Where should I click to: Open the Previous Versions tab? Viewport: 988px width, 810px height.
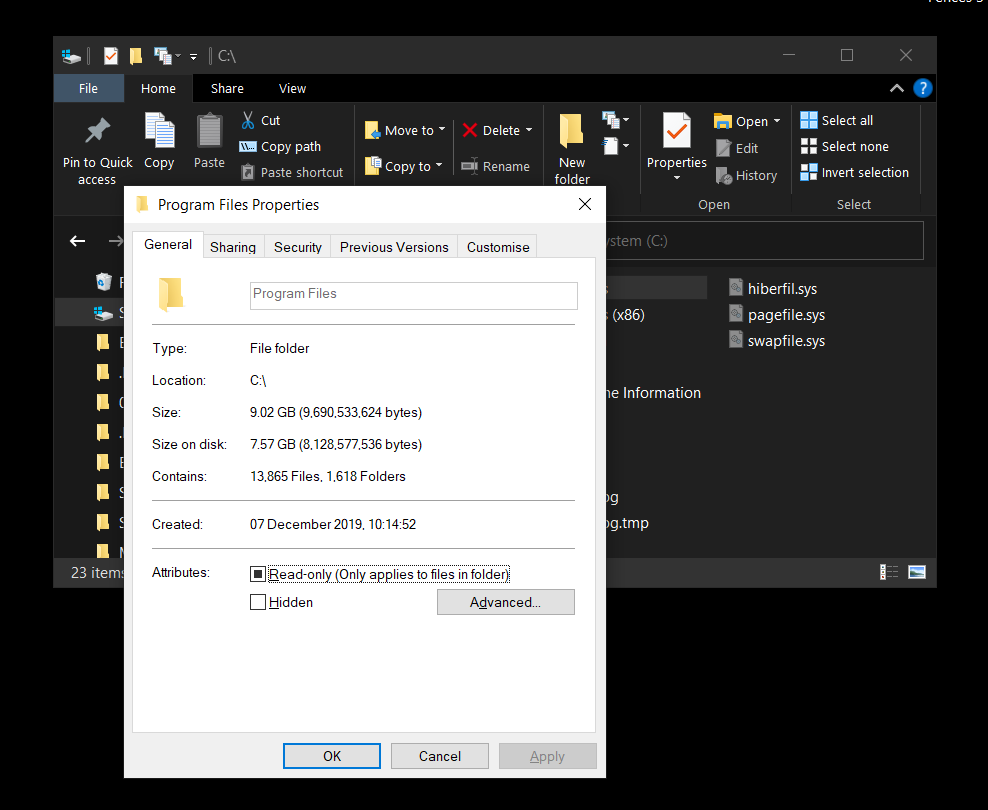click(x=394, y=247)
